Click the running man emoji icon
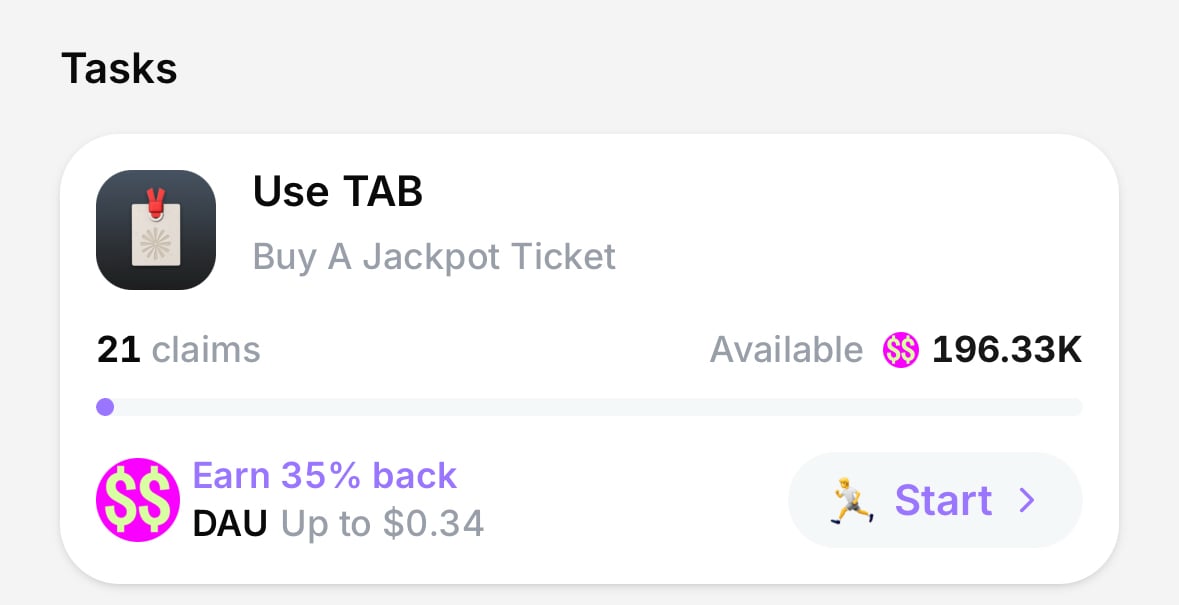The width and height of the screenshot is (1179, 605). click(851, 500)
